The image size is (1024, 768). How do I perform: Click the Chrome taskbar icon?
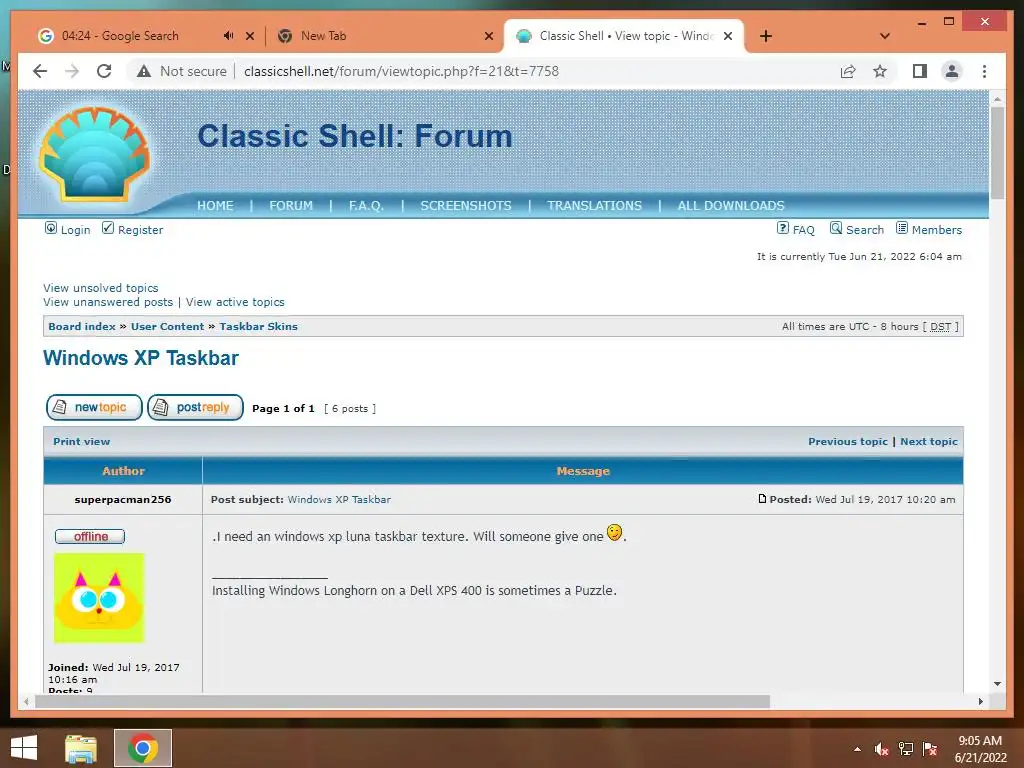143,748
